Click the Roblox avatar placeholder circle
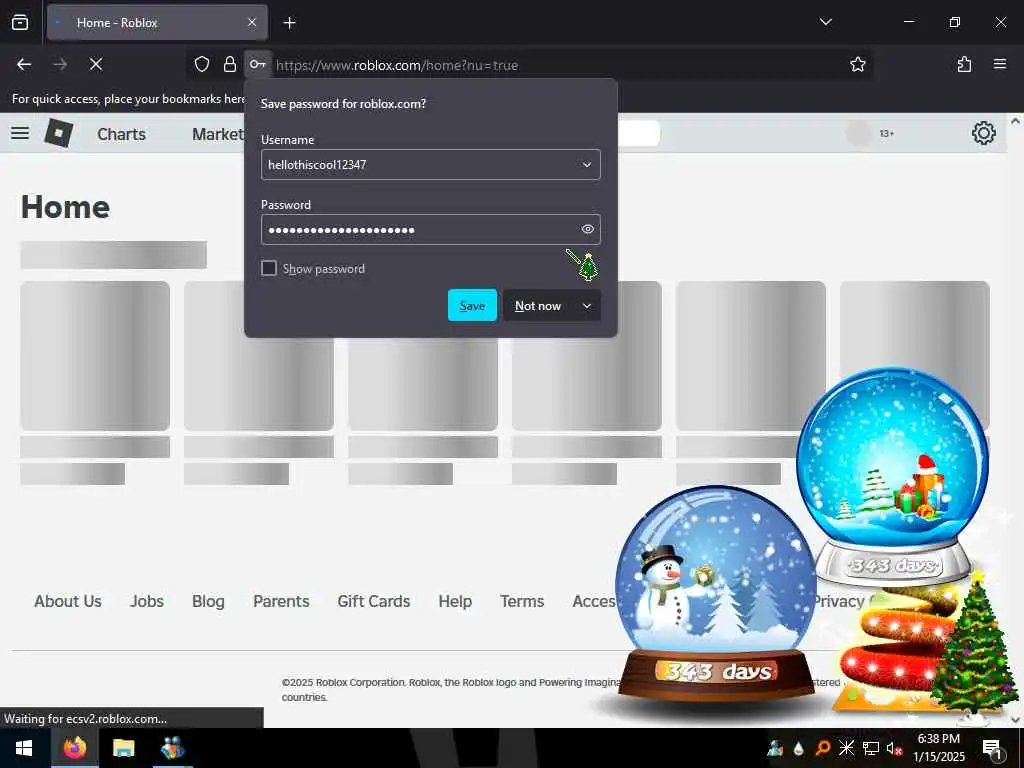Screen dimensions: 1024x768 pos(858,133)
